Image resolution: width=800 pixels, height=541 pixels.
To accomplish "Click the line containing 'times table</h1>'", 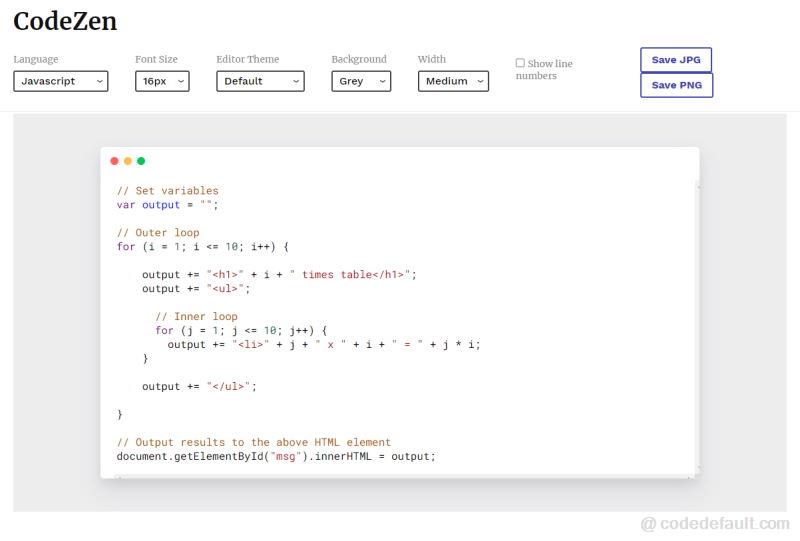I will tap(279, 275).
